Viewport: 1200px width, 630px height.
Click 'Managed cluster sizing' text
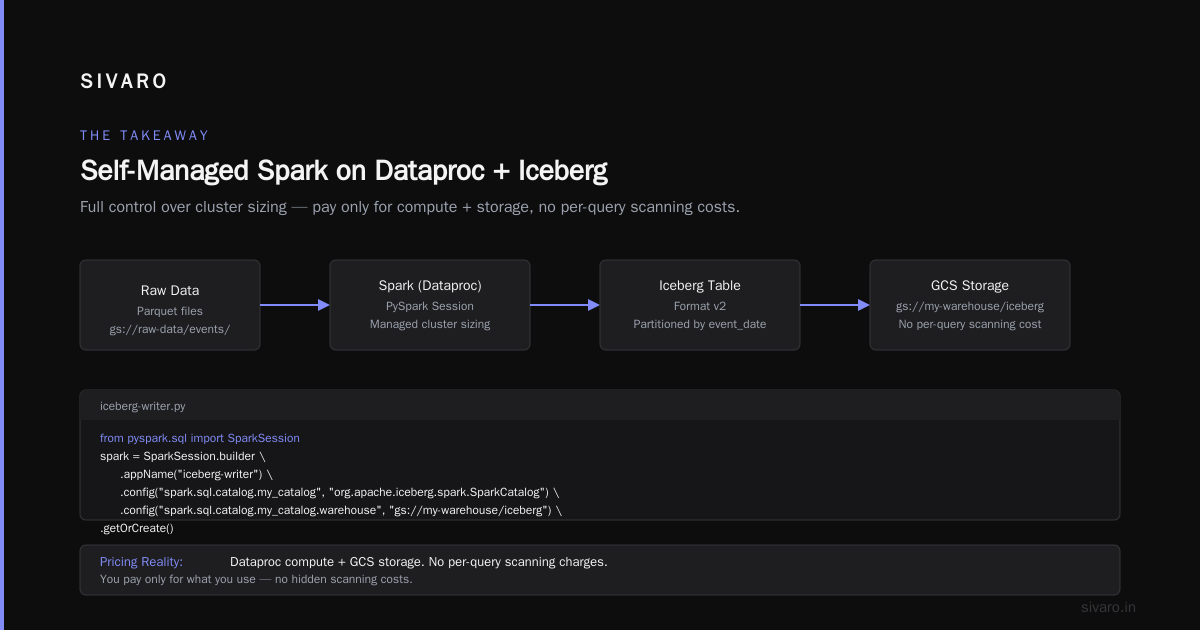pyautogui.click(x=430, y=324)
